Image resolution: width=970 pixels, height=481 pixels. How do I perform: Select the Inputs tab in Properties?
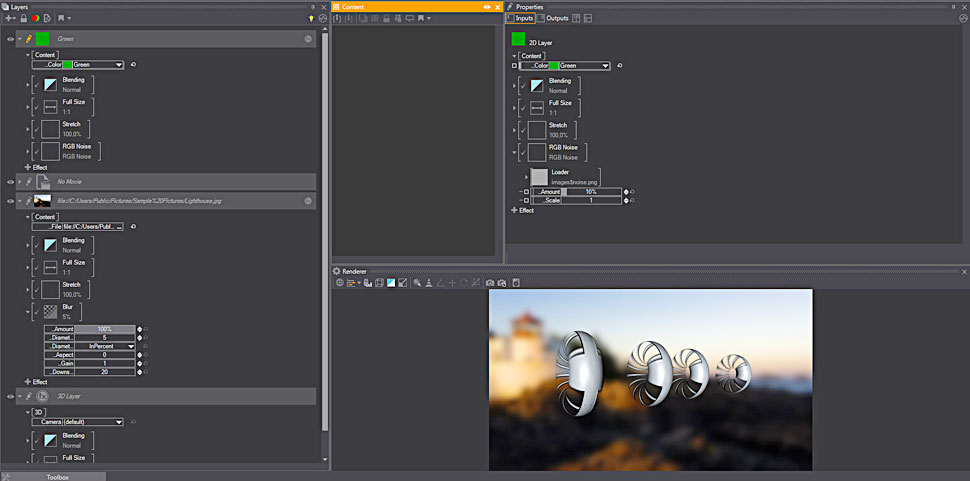[x=520, y=18]
